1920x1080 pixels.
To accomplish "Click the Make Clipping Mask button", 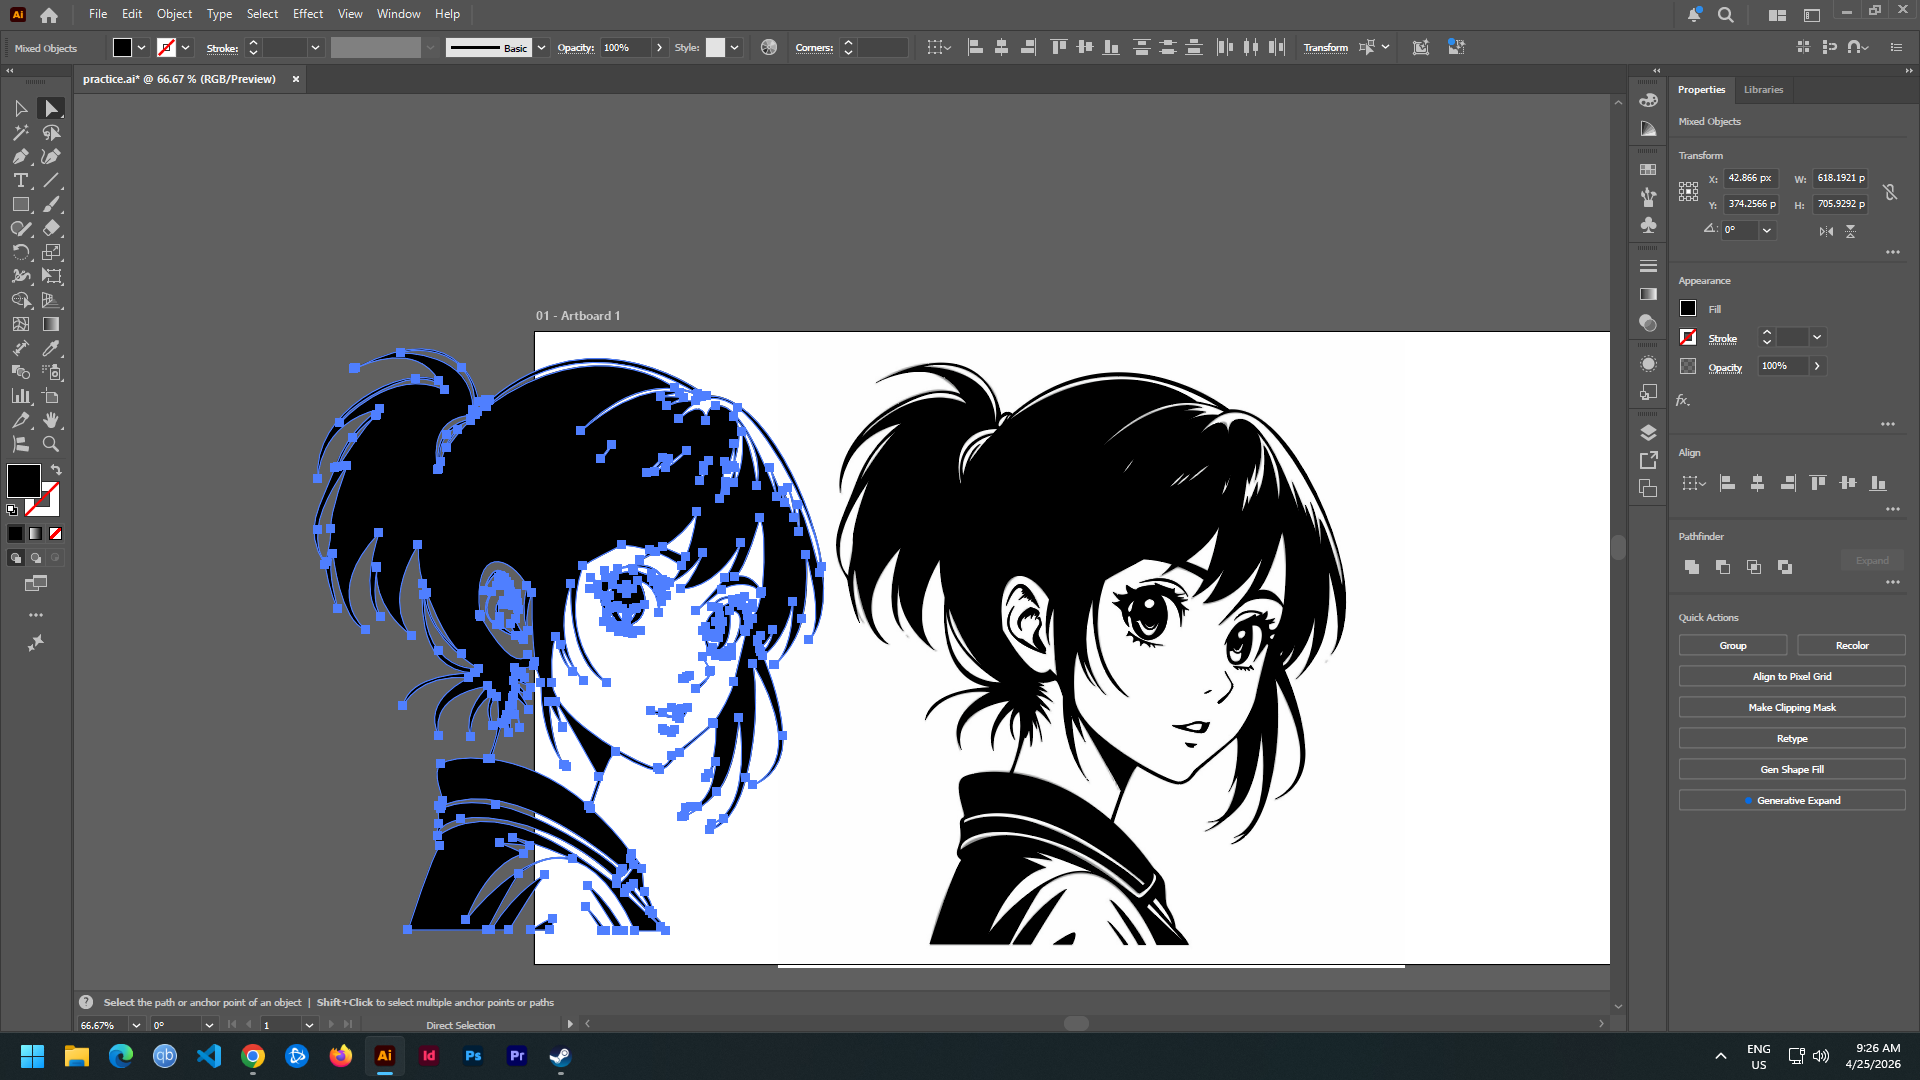I will click(1791, 708).
